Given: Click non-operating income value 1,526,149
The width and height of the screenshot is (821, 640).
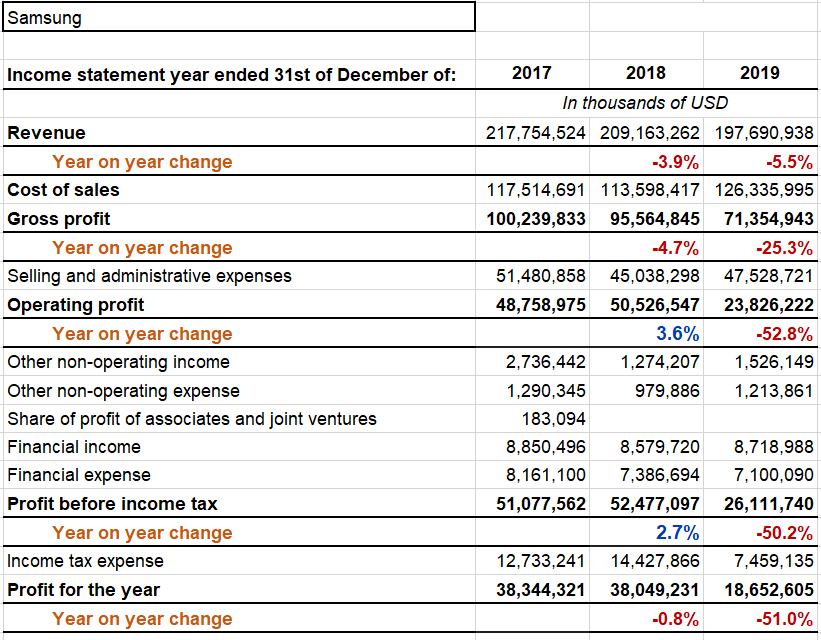Looking at the screenshot, I should [x=774, y=362].
